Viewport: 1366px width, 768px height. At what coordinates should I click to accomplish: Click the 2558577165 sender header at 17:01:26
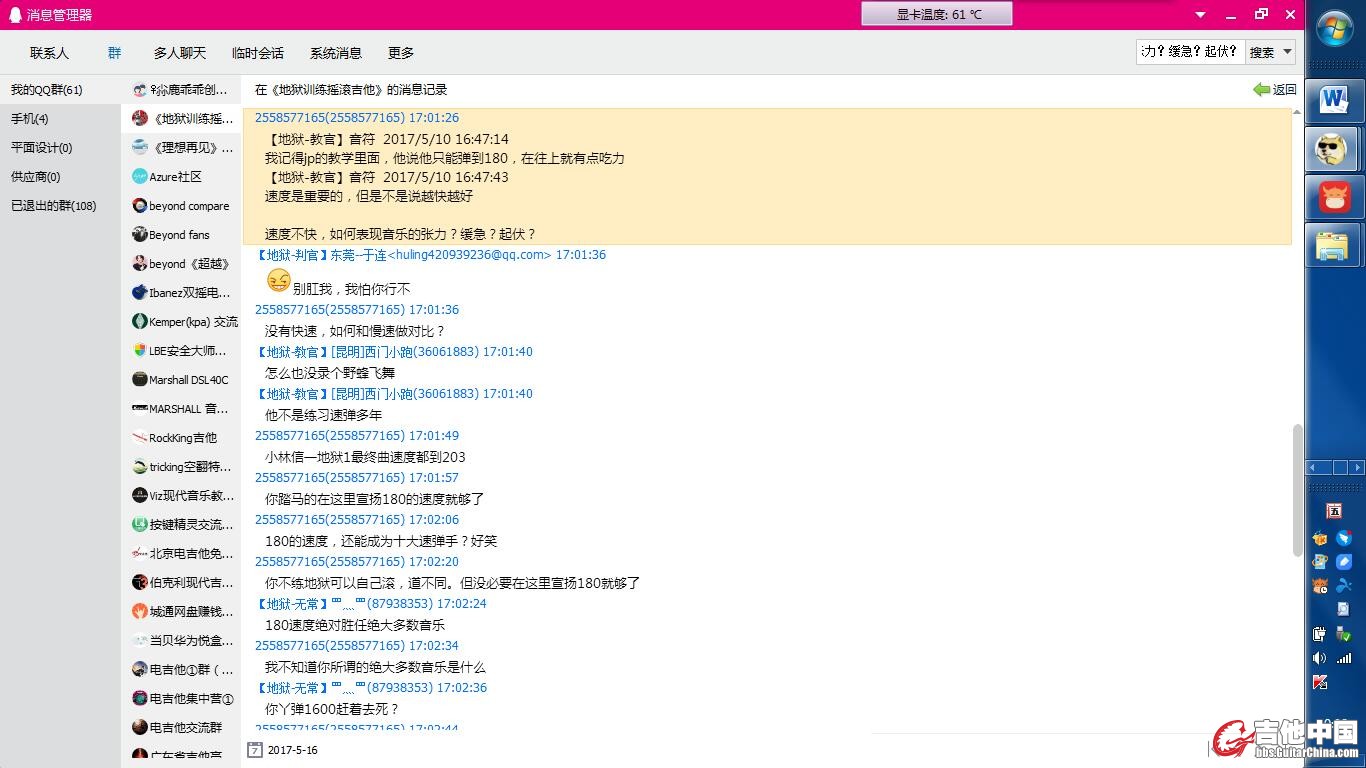coord(357,118)
